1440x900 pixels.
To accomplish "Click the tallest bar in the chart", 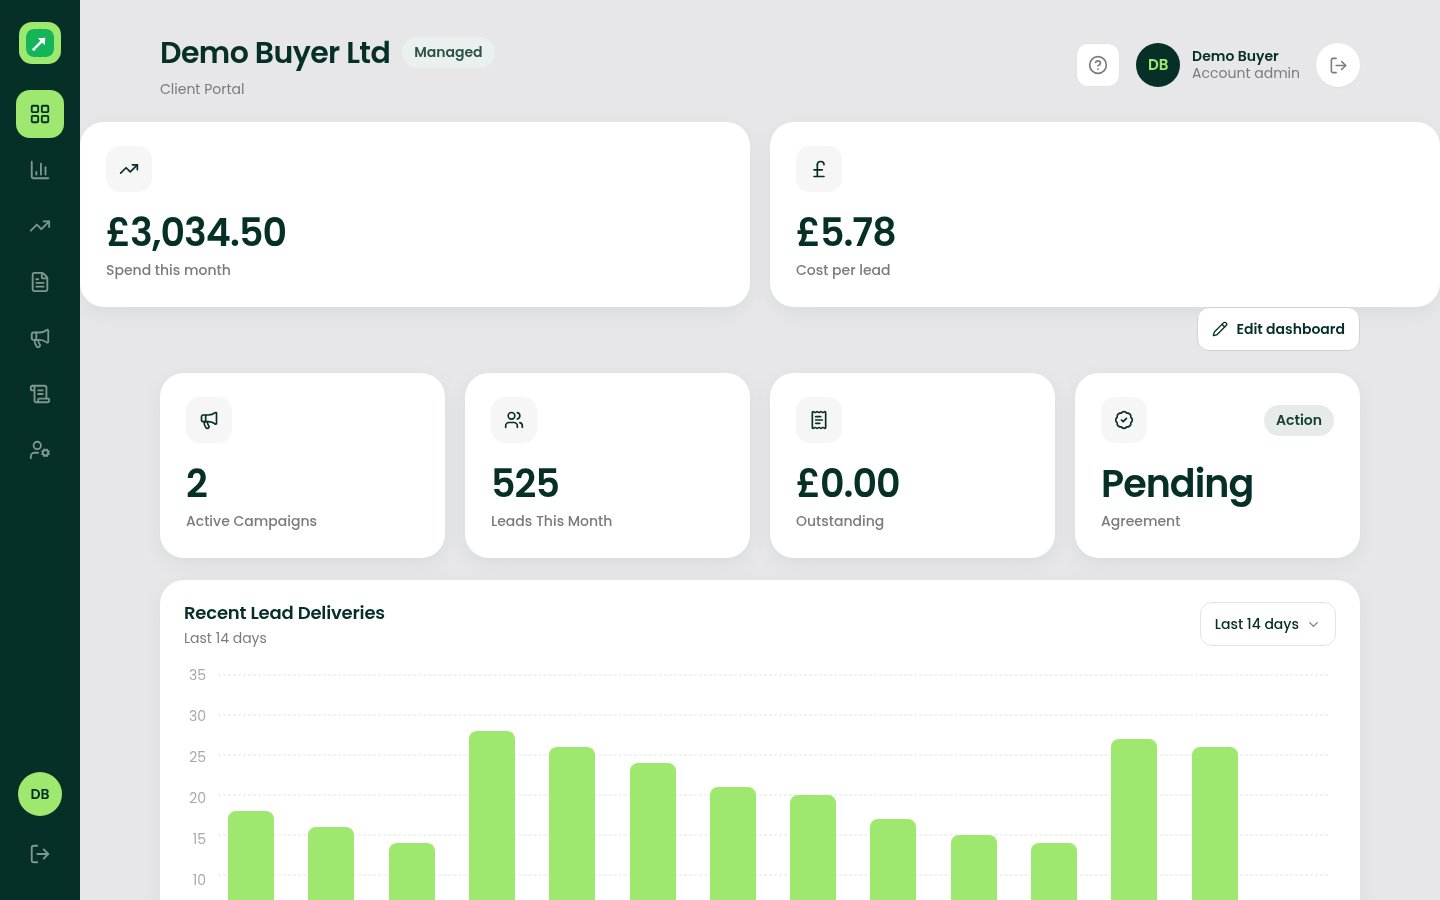I will [x=492, y=815].
